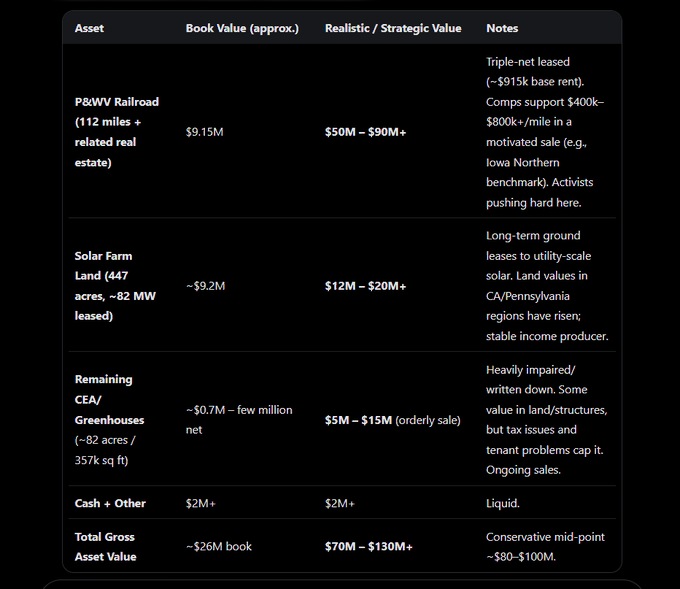Click the Notes column header
680x589 pixels.
(x=502, y=28)
